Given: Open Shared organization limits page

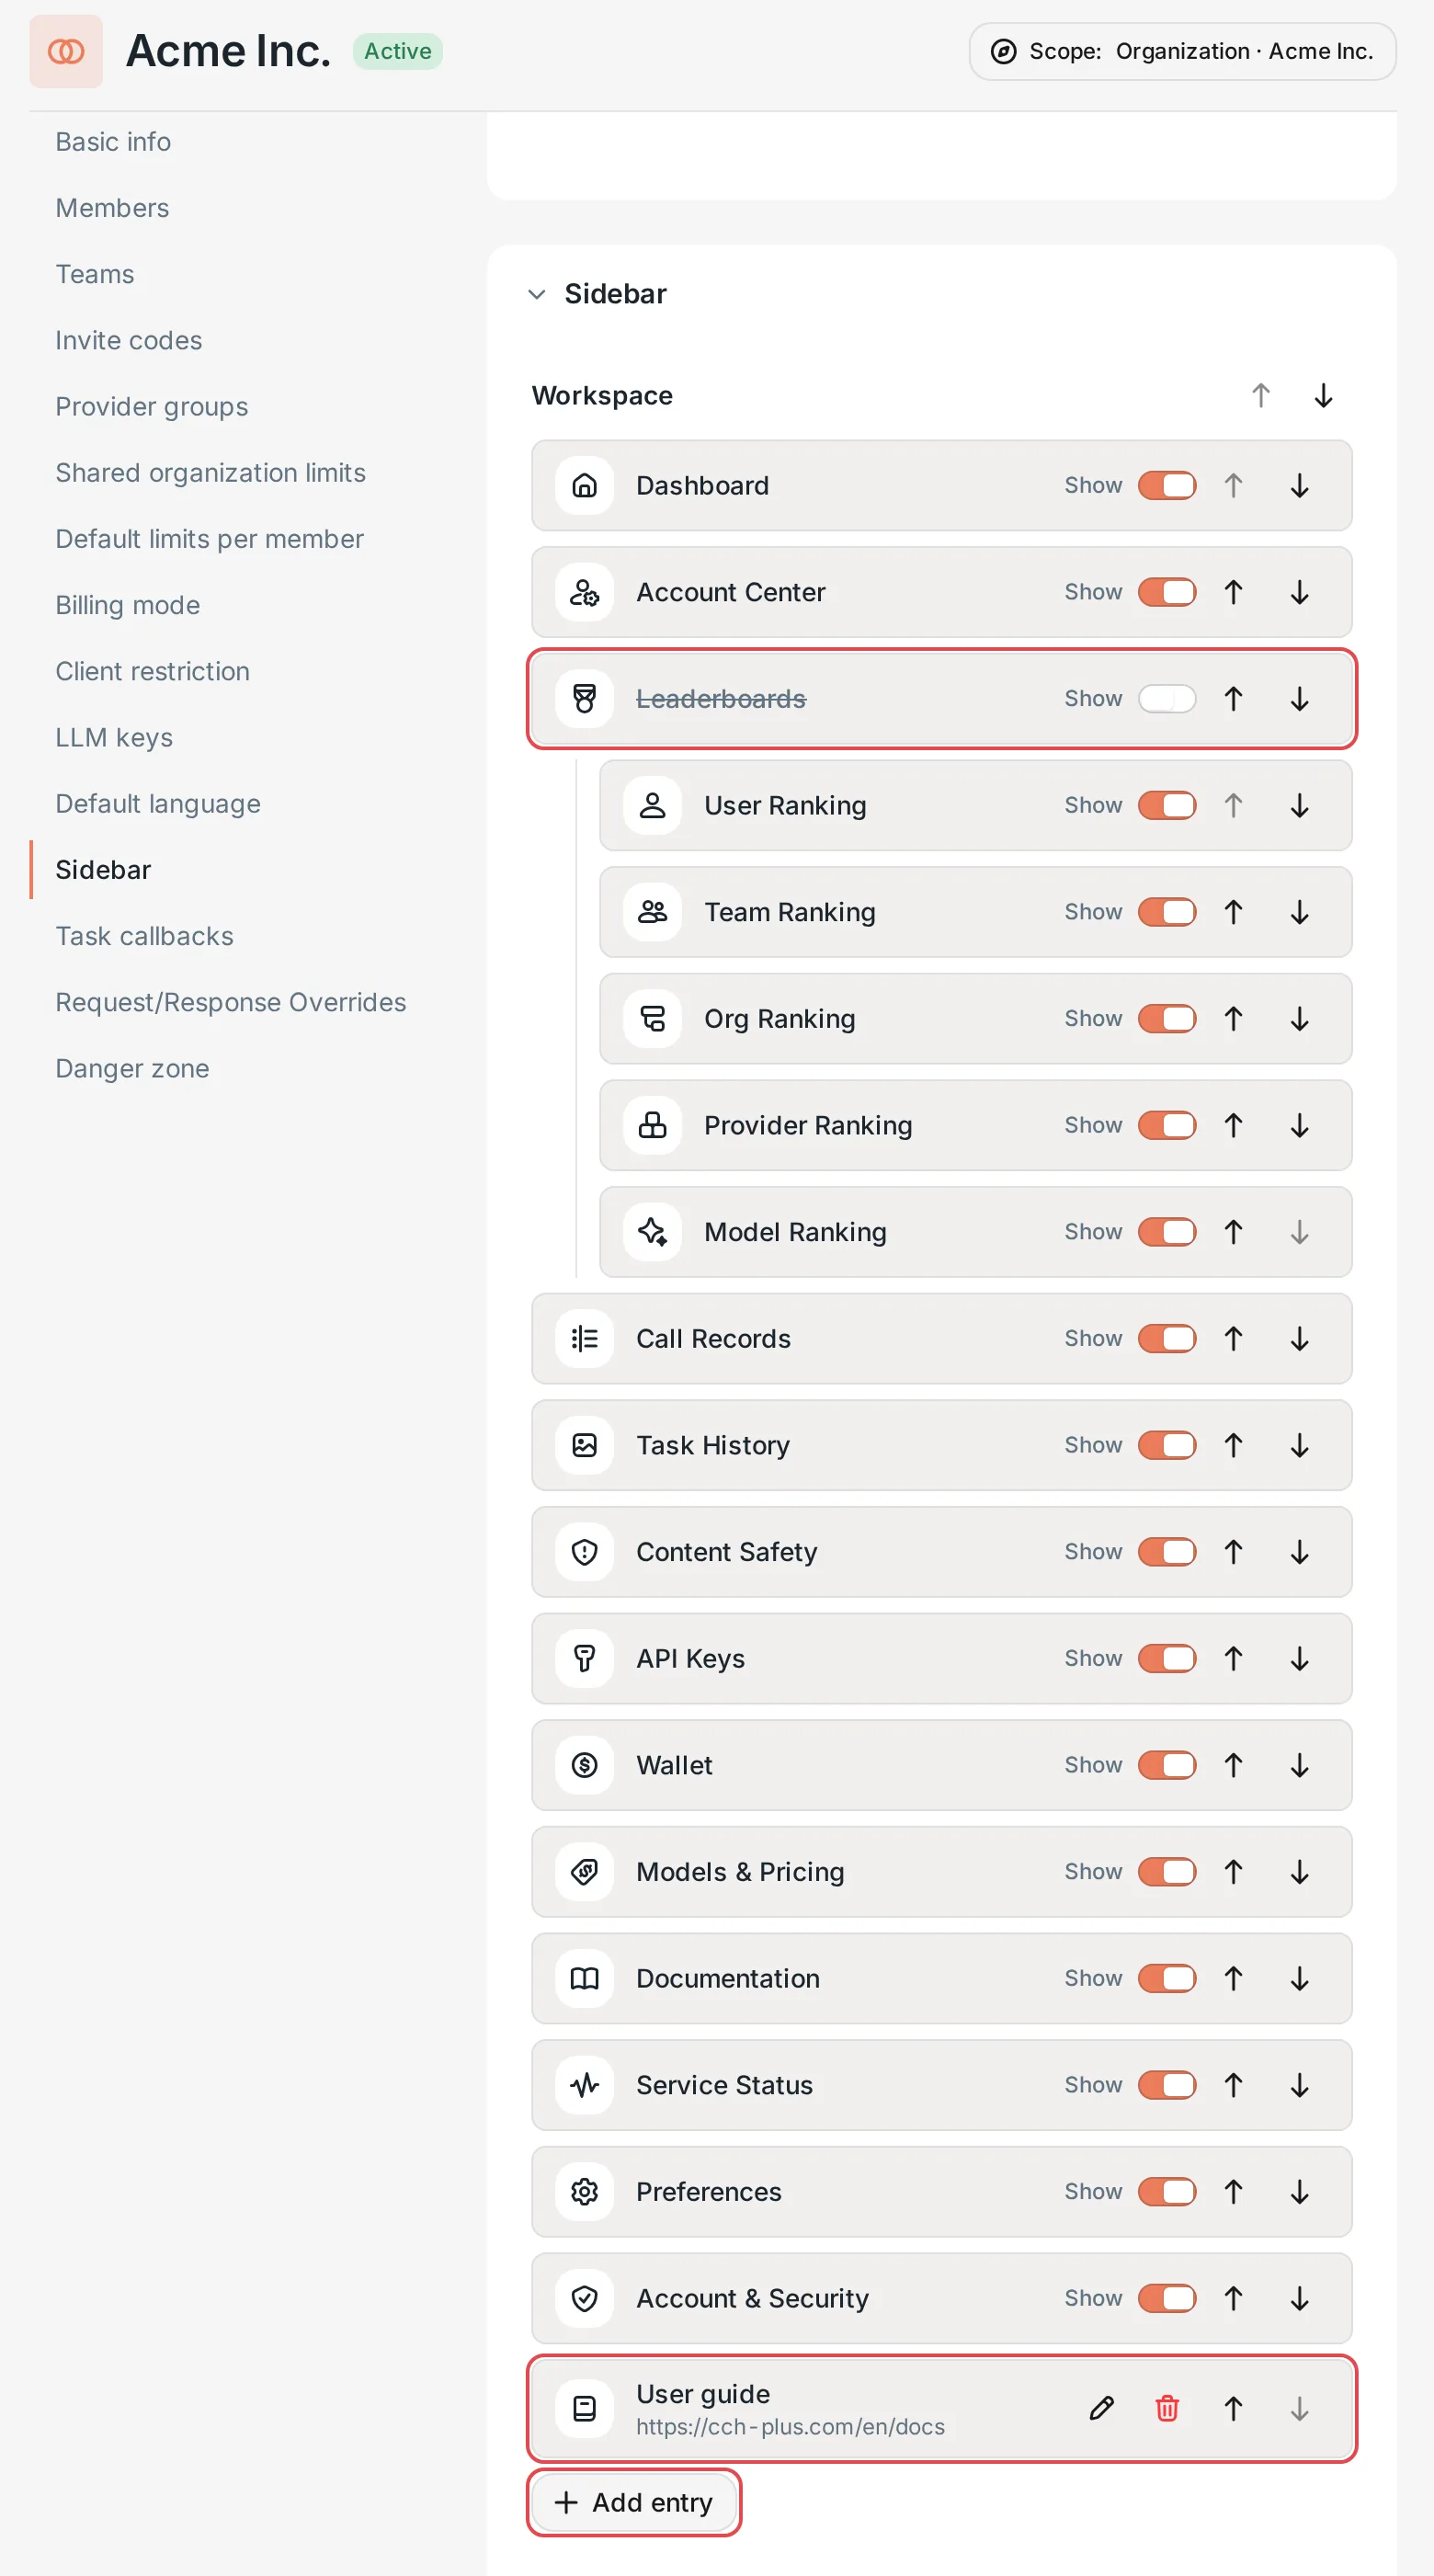Looking at the screenshot, I should pyautogui.click(x=210, y=473).
